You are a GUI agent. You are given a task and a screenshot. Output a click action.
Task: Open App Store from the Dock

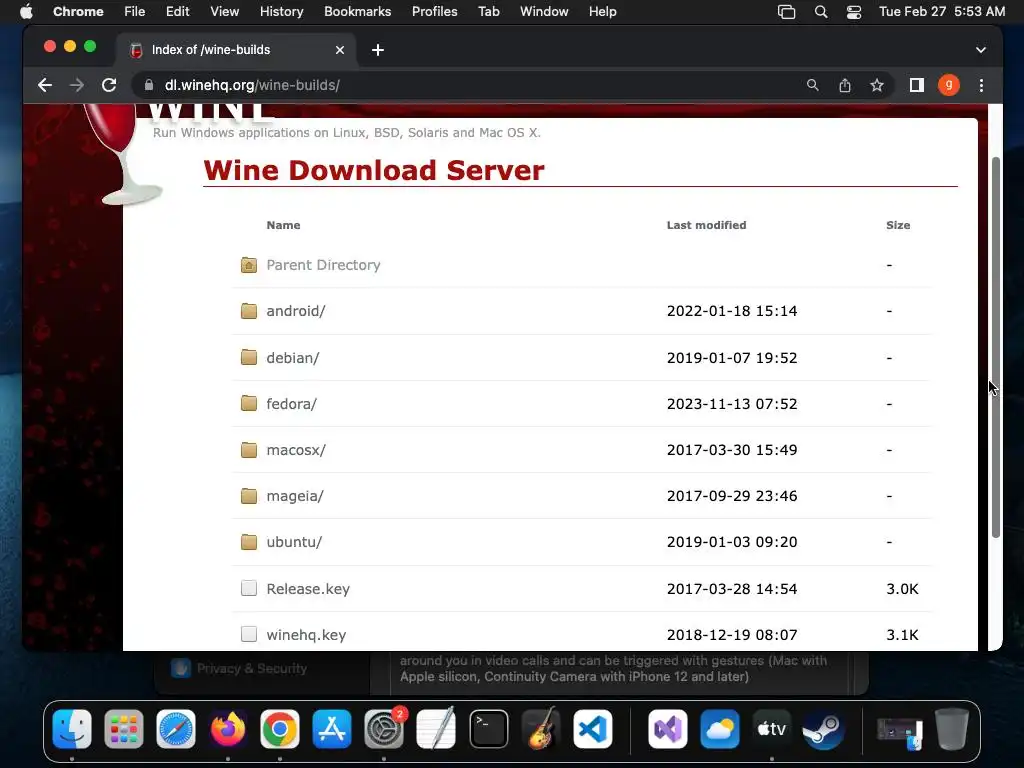(332, 729)
